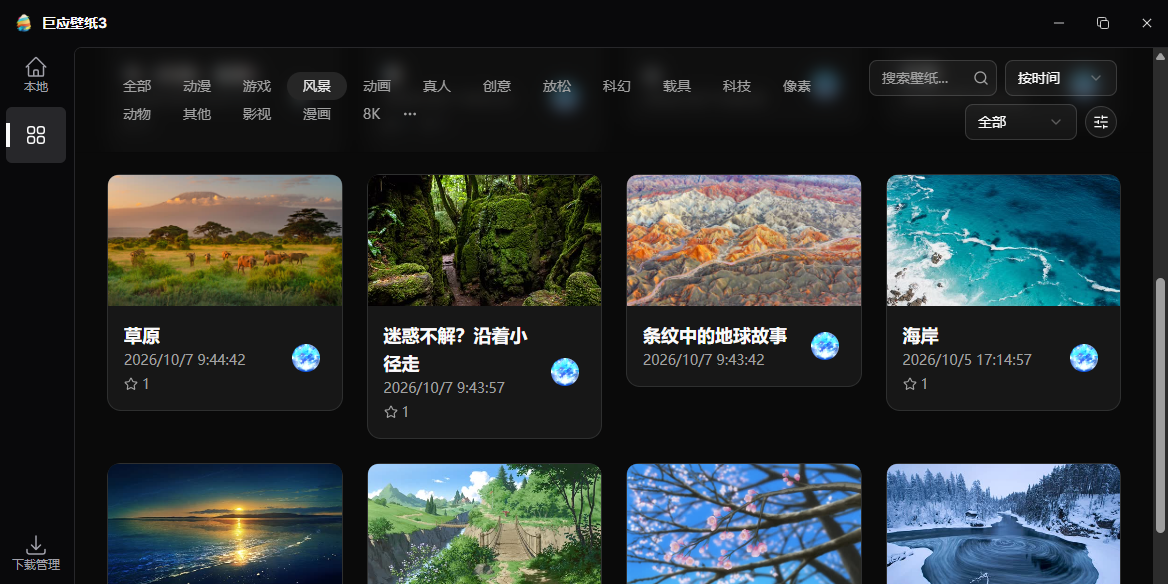Click the date 2026/10/7 9:44:42
Viewport: 1168px width, 584px height.
click(185, 360)
